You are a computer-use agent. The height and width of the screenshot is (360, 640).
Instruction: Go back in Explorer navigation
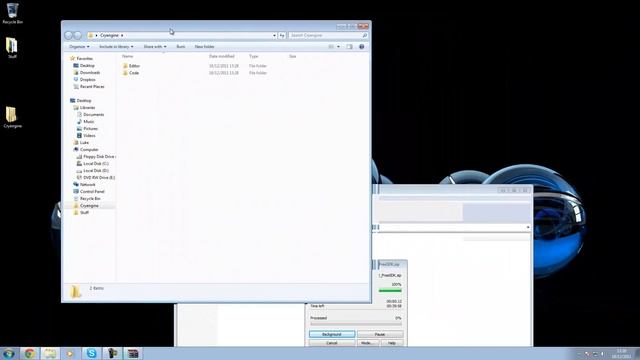click(x=69, y=36)
